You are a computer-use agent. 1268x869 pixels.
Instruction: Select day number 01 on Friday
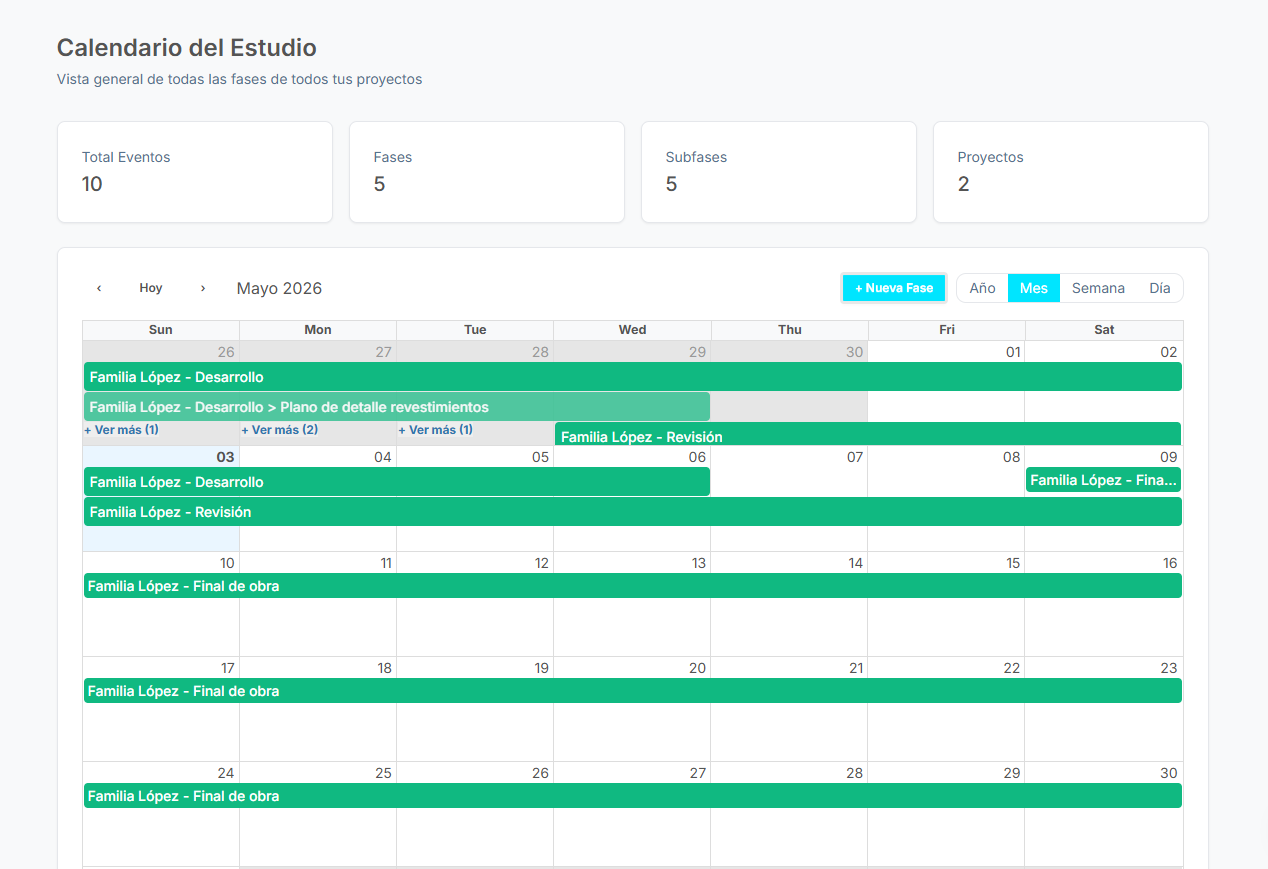point(1013,352)
